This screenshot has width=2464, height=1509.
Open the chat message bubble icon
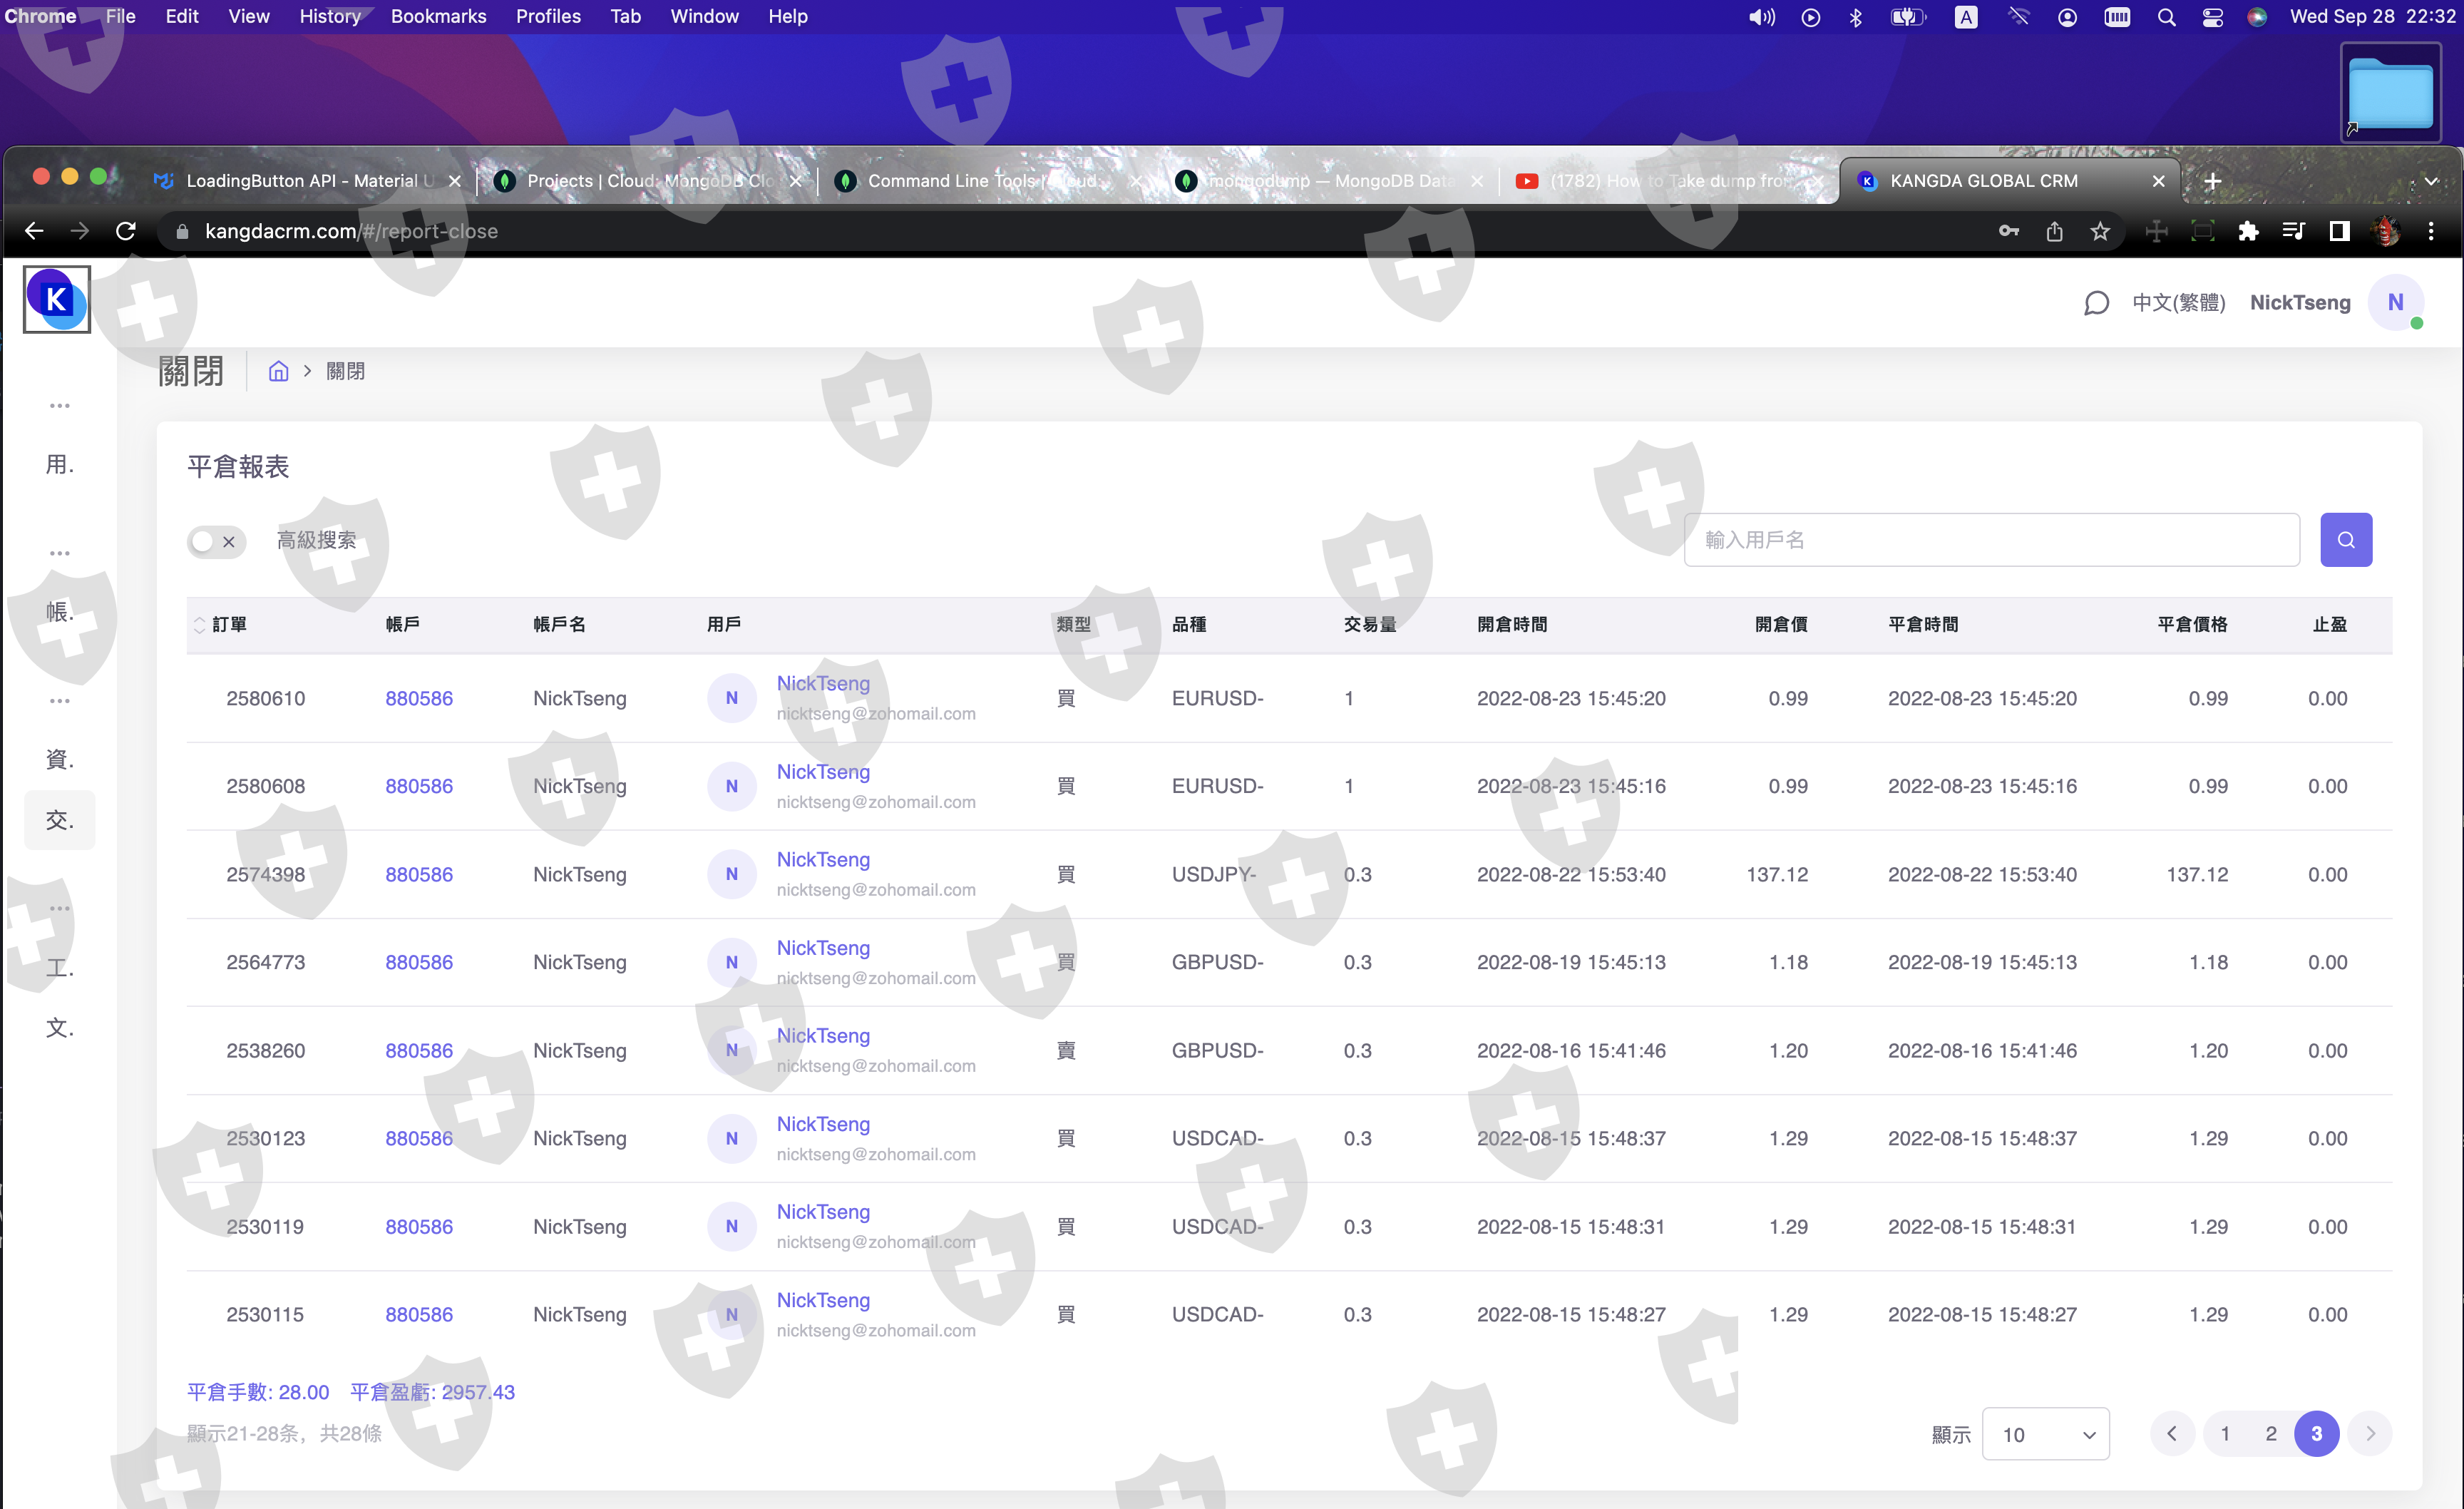point(2096,303)
